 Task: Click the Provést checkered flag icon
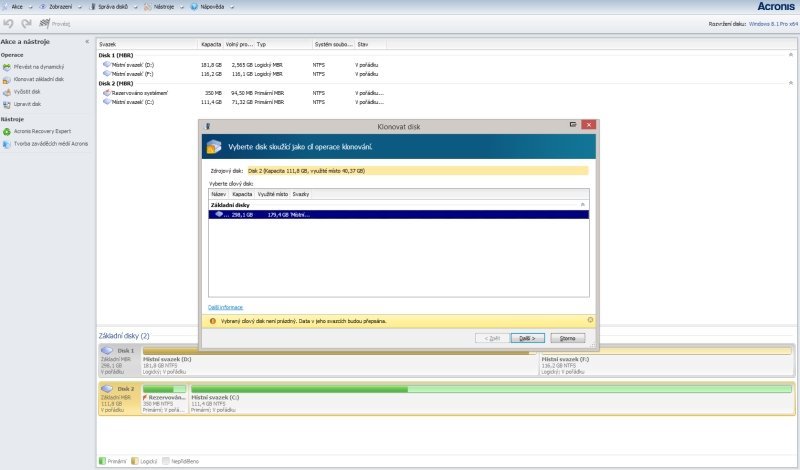42,23
